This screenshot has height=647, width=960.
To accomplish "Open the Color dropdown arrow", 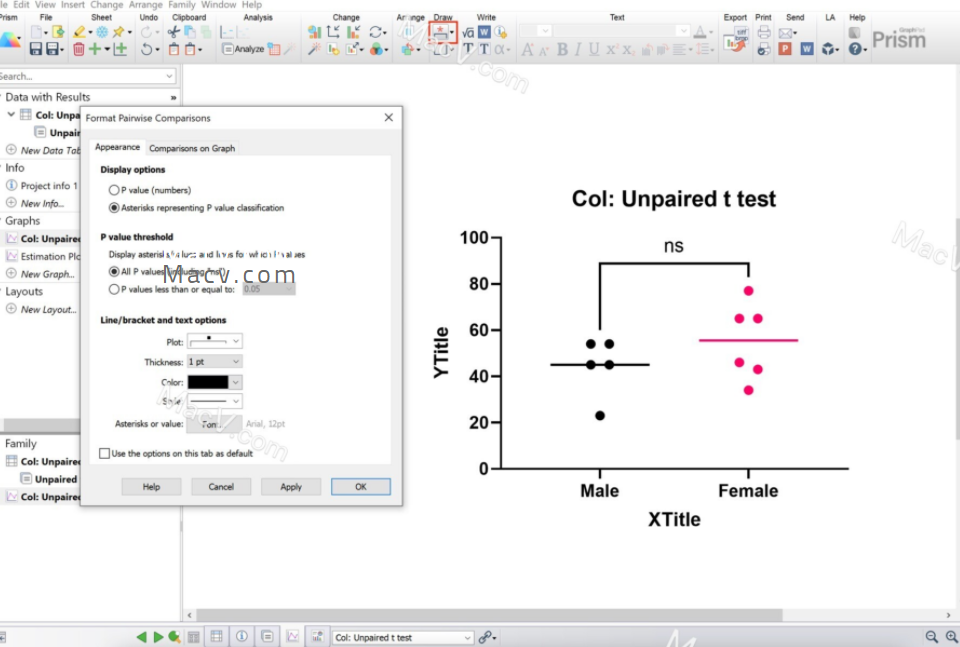I will coord(236,382).
